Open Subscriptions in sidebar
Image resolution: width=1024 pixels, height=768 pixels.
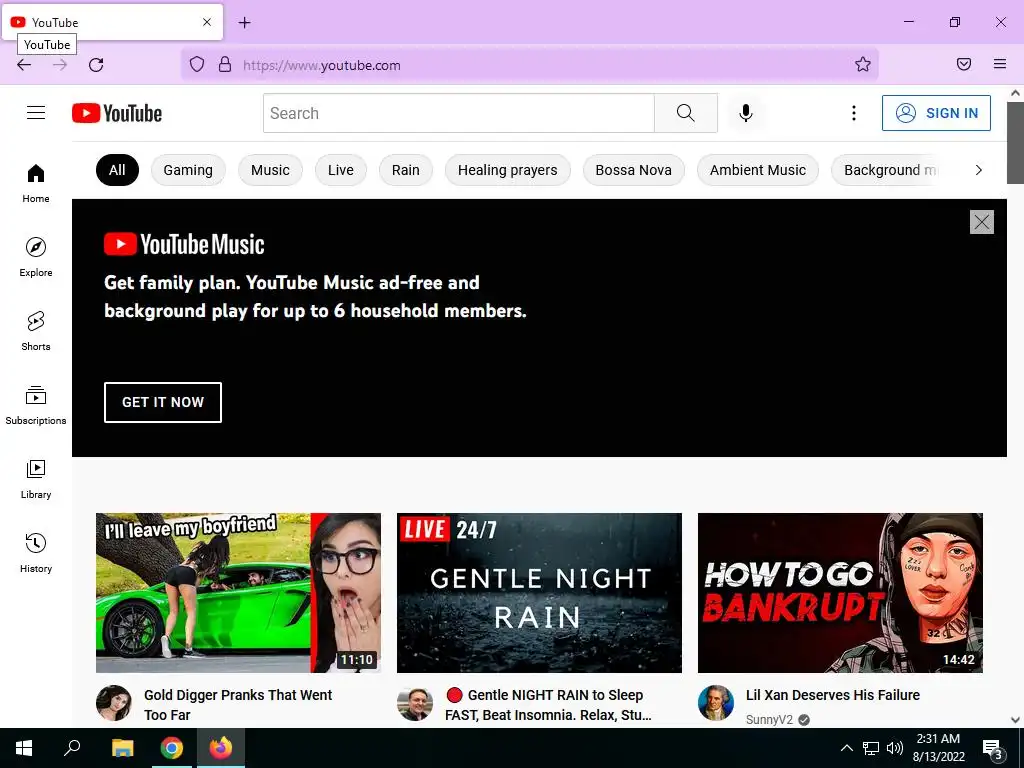tap(36, 406)
